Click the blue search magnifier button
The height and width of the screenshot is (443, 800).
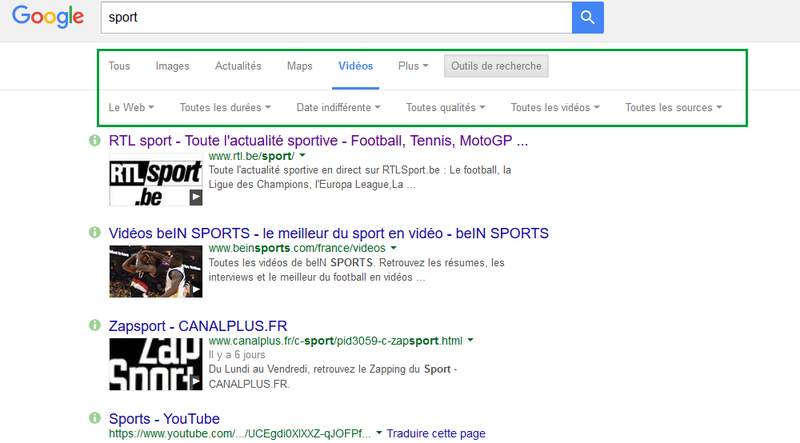coord(588,17)
